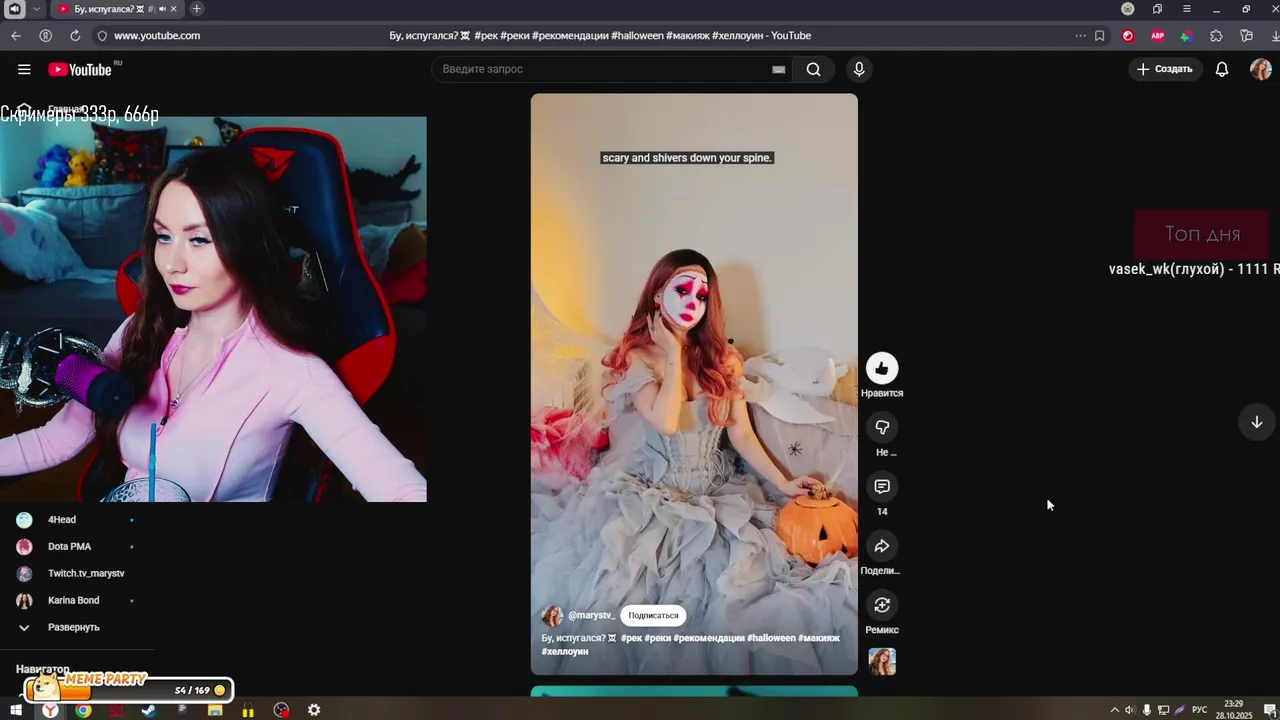This screenshot has height=720, width=1280.
Task: Go to YouTube home via logo
Action: pos(80,69)
